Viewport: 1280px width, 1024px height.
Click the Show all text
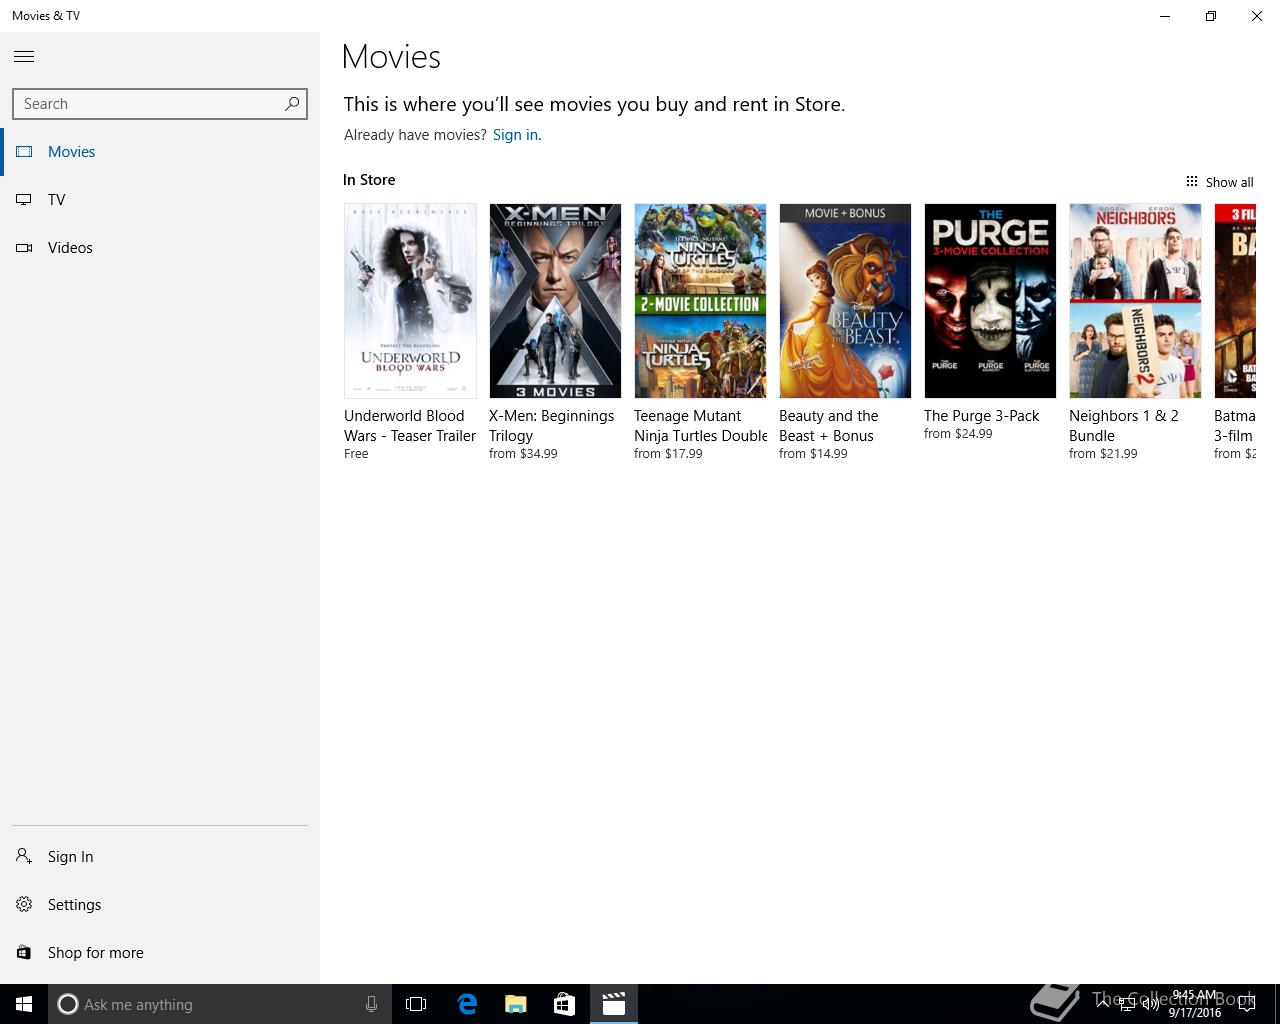pyautogui.click(x=1229, y=182)
